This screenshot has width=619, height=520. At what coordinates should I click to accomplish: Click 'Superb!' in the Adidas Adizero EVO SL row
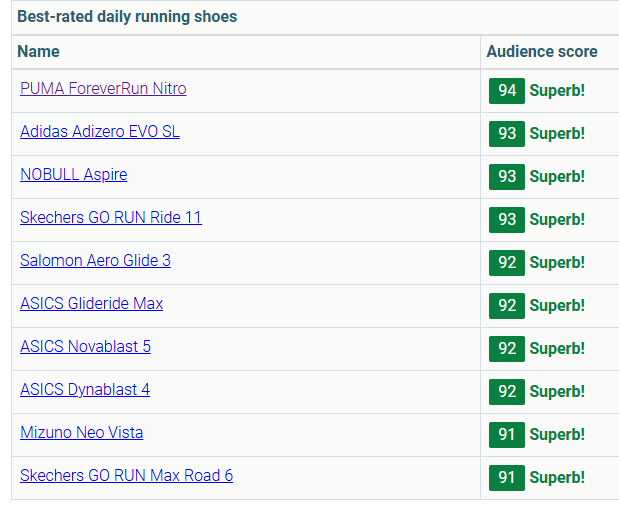click(557, 134)
